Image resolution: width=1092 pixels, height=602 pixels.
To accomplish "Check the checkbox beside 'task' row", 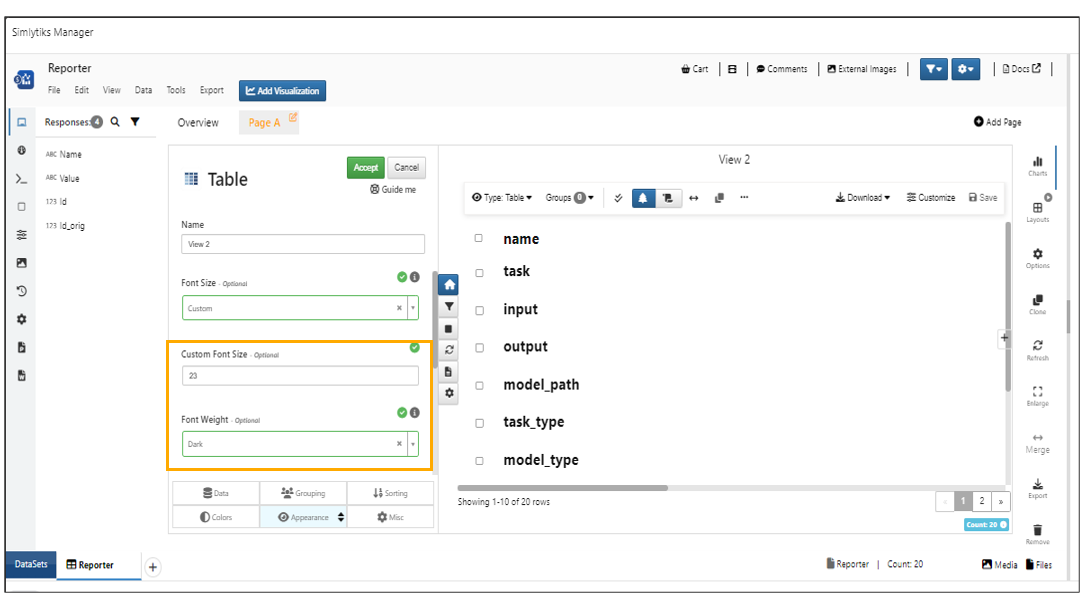I will point(479,272).
